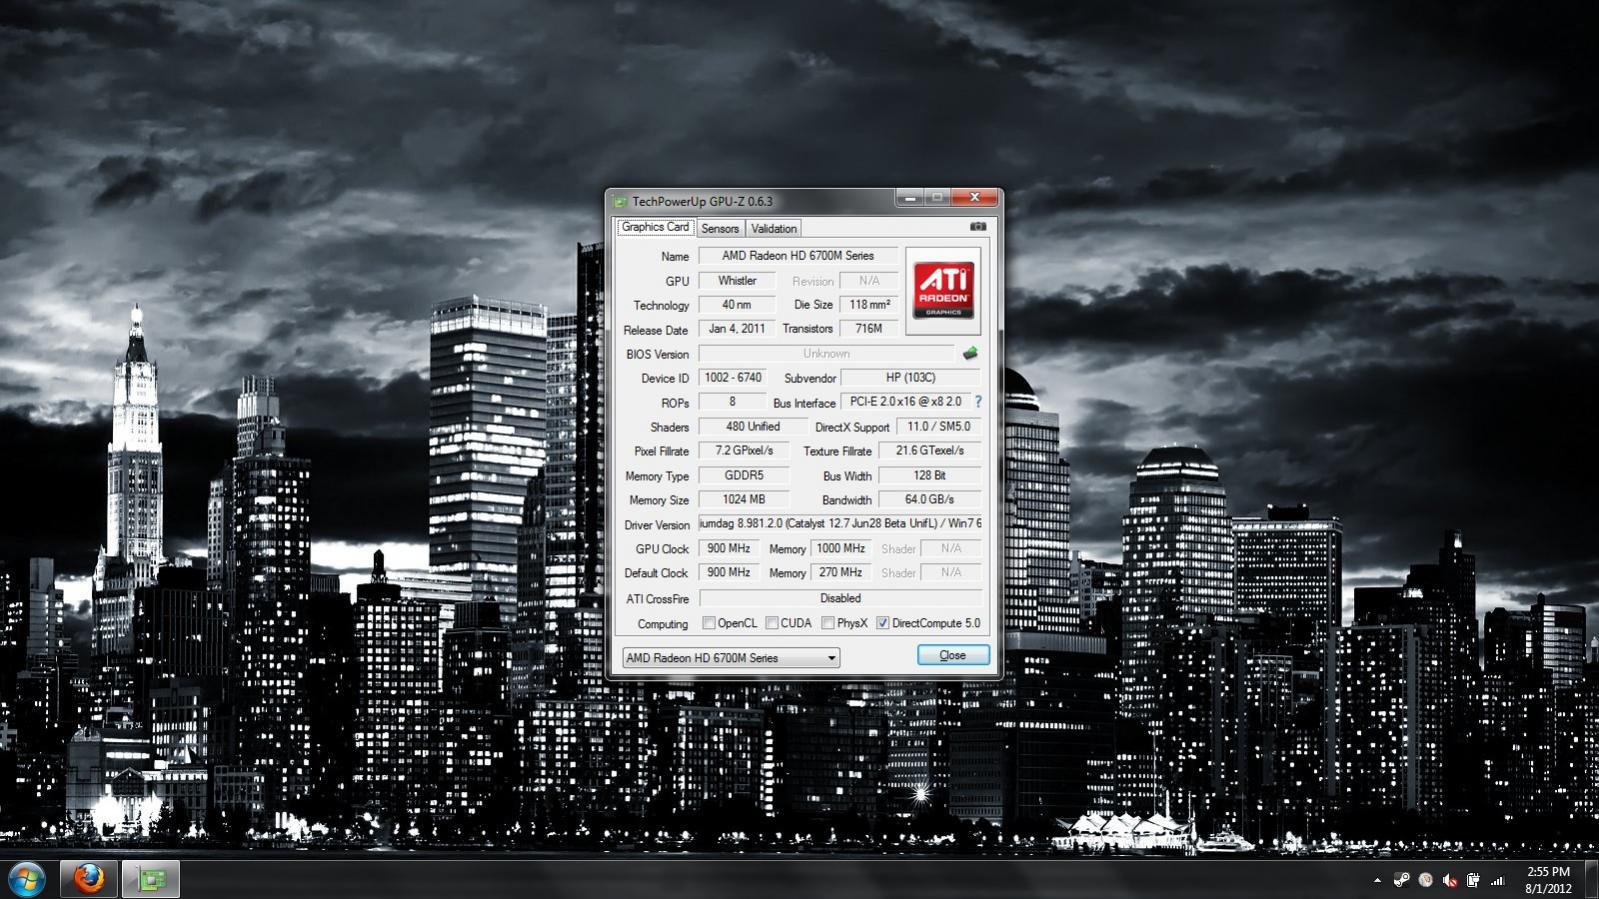This screenshot has width=1599, height=899.
Task: Open the Steam tray icon
Action: [x=1401, y=880]
